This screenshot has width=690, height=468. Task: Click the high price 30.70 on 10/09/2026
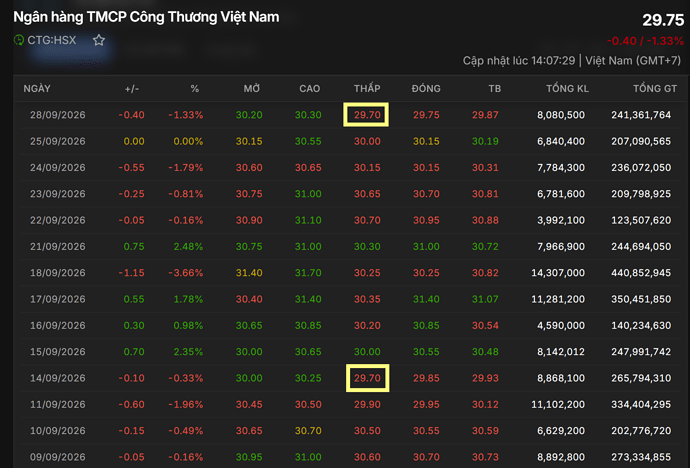[308, 431]
